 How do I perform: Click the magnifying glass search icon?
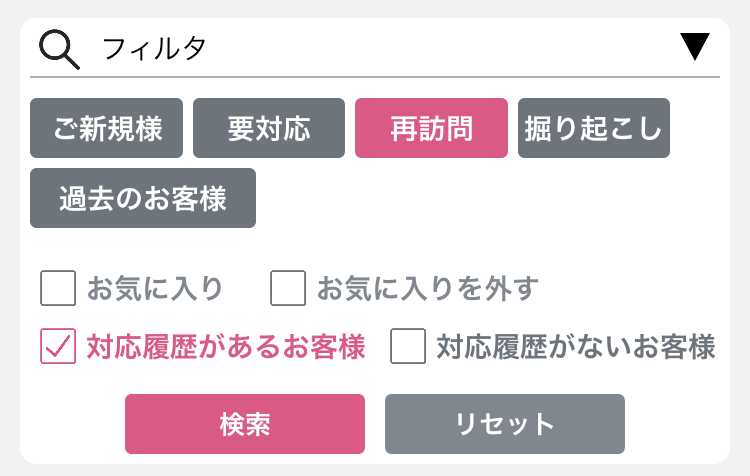(59, 49)
